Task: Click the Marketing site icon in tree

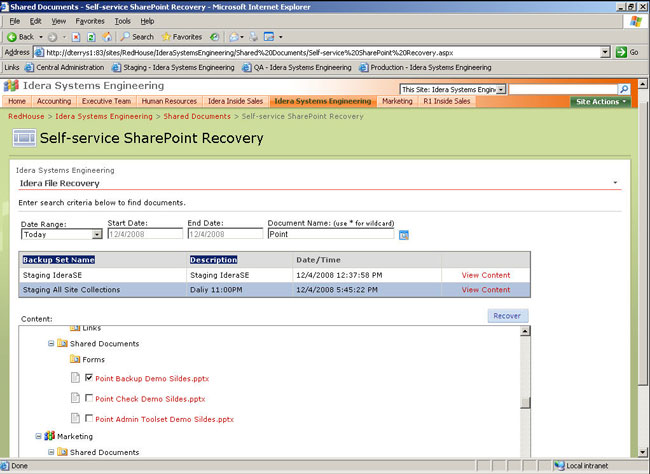Action: [x=49, y=435]
